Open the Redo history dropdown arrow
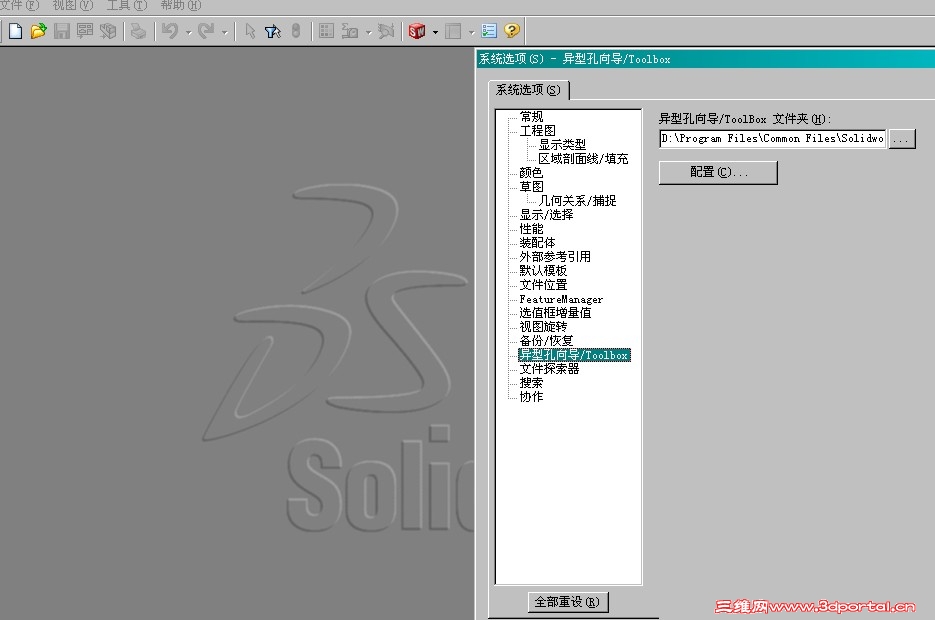935x620 pixels. pyautogui.click(x=225, y=32)
